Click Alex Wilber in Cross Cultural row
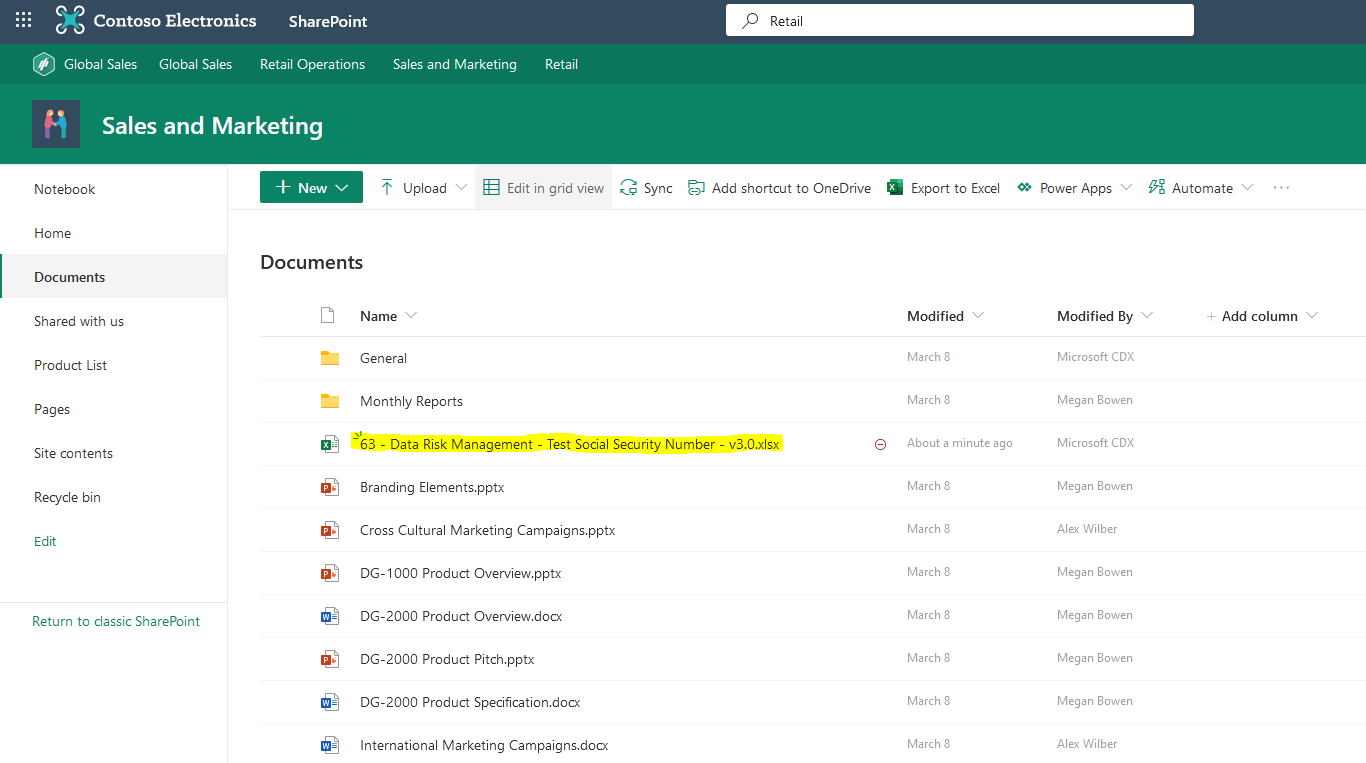The width and height of the screenshot is (1366, 763). click(1087, 529)
